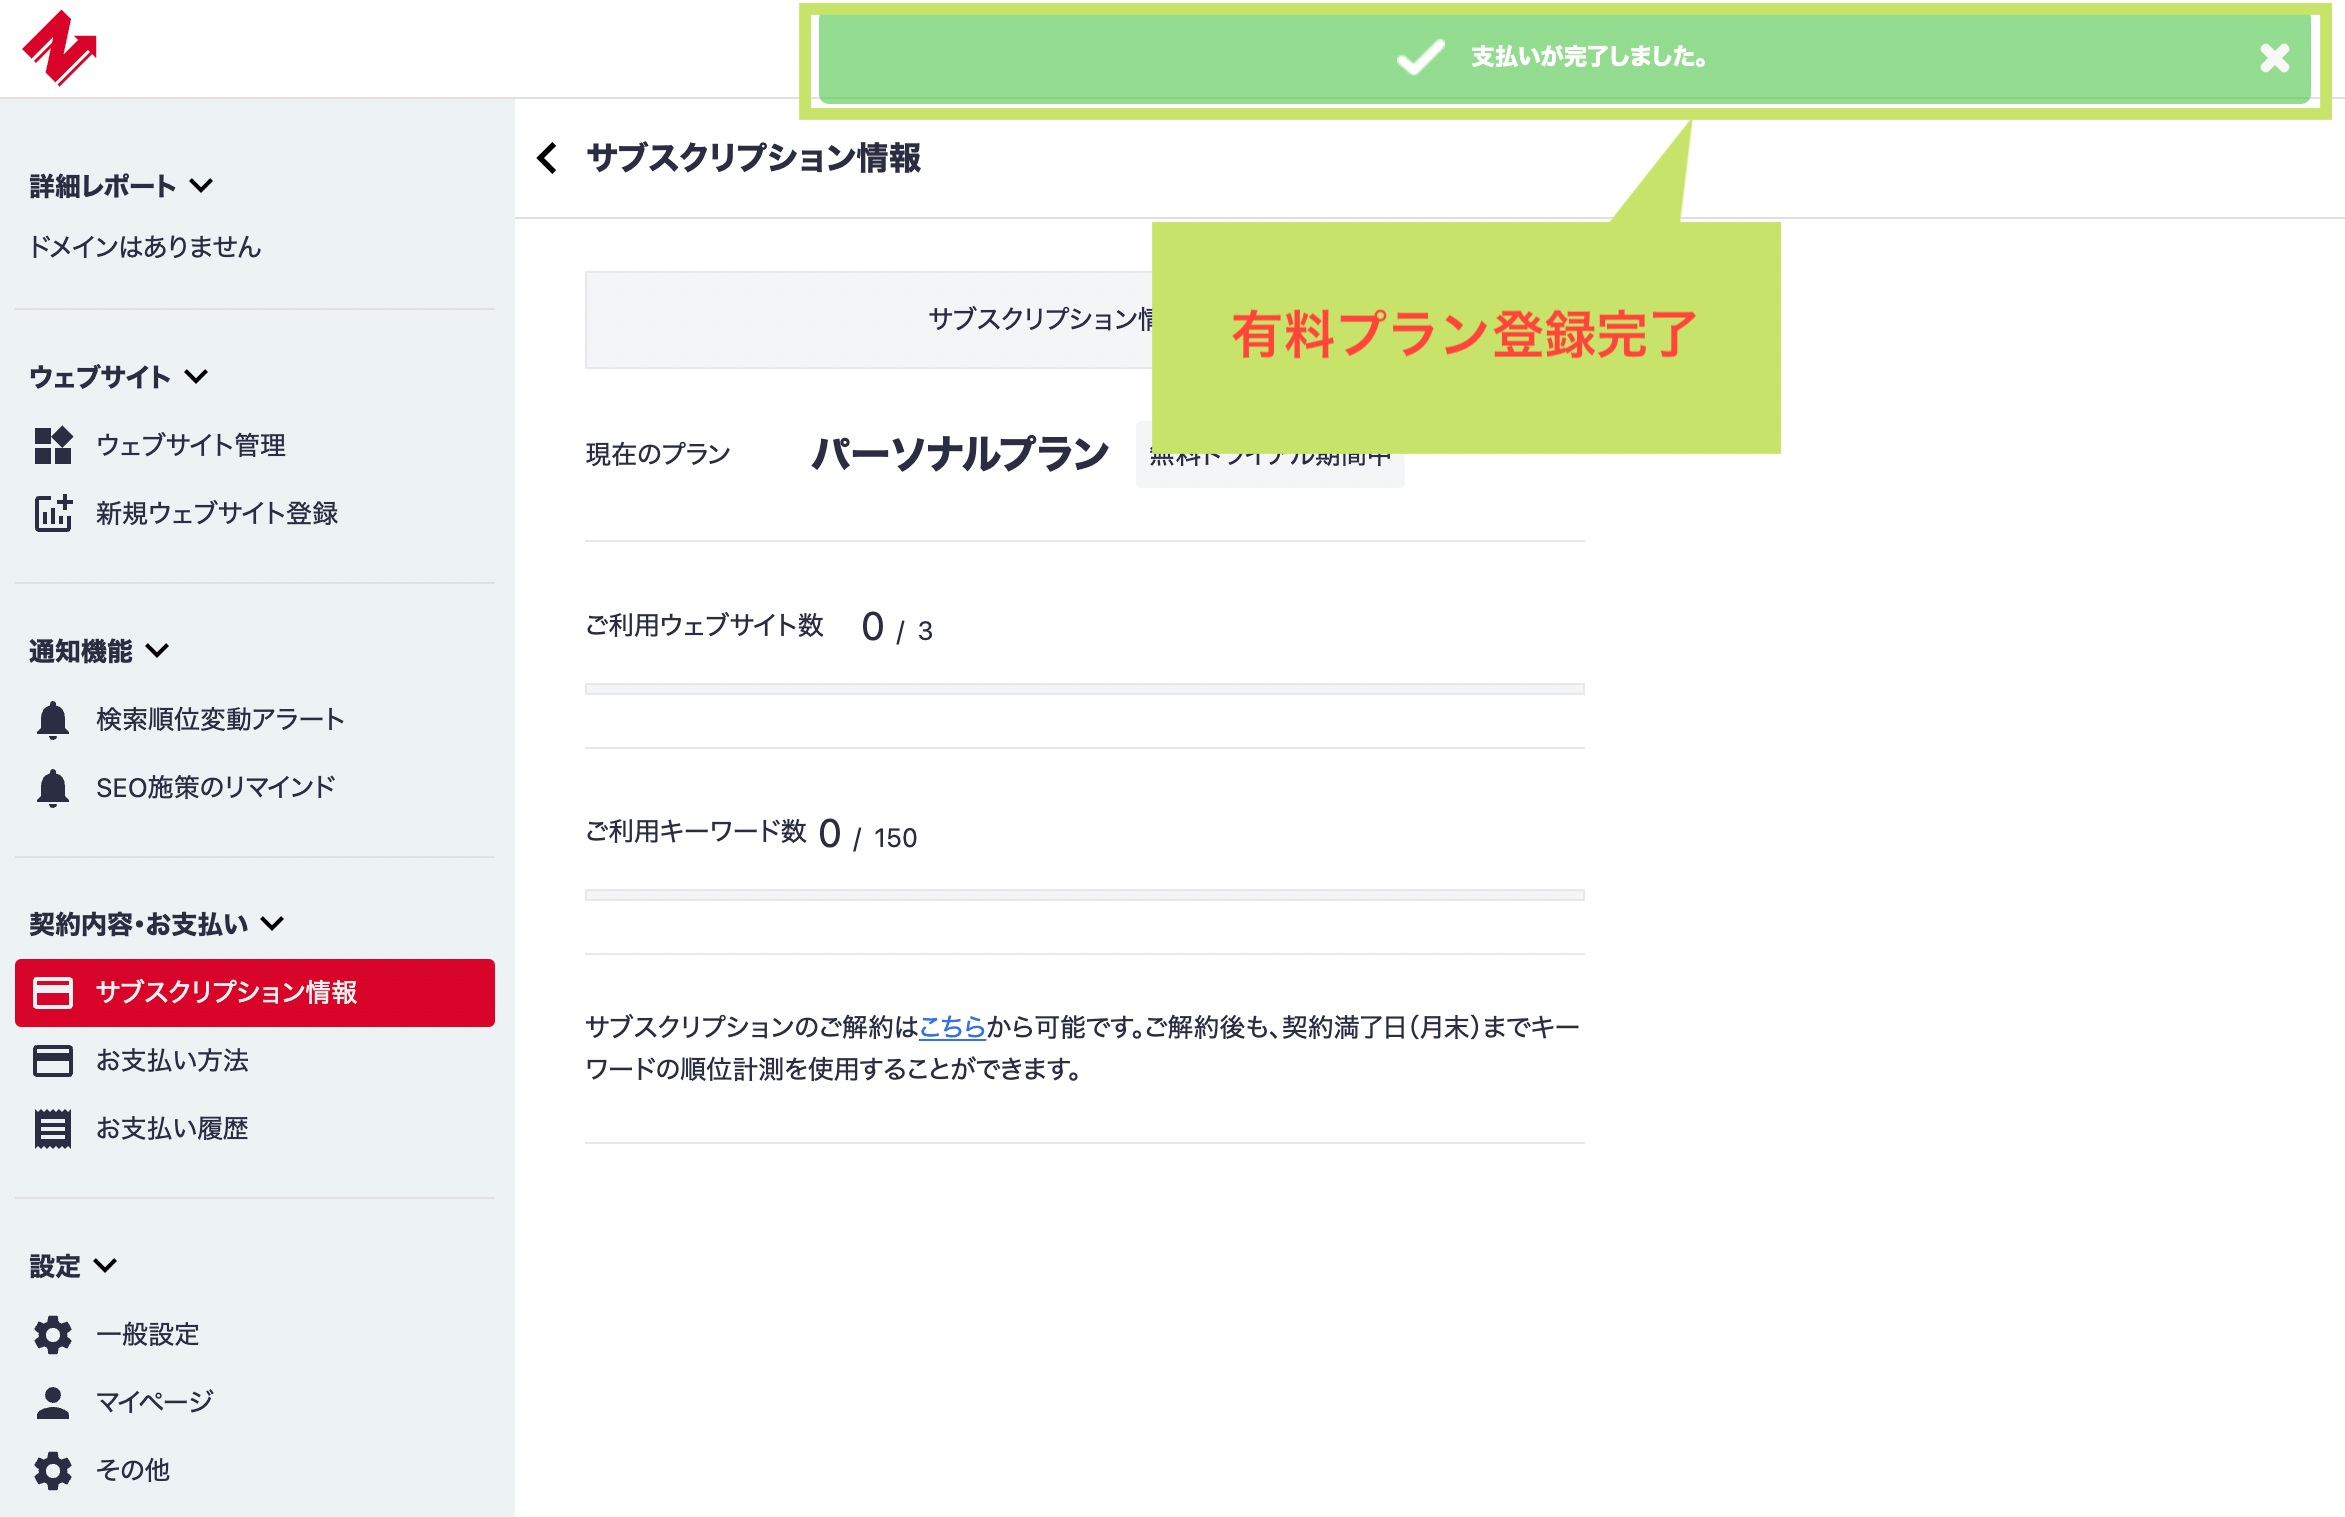Viewport: 2345px width, 1517px height.
Task: Select the サブスクリプション情報 card icon
Action: click(53, 992)
